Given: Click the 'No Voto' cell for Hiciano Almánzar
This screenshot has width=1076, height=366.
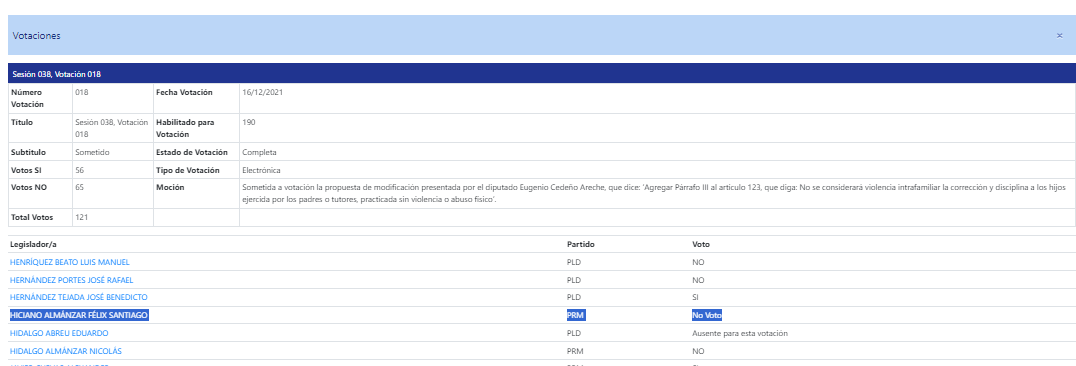Looking at the screenshot, I should click(x=707, y=315).
